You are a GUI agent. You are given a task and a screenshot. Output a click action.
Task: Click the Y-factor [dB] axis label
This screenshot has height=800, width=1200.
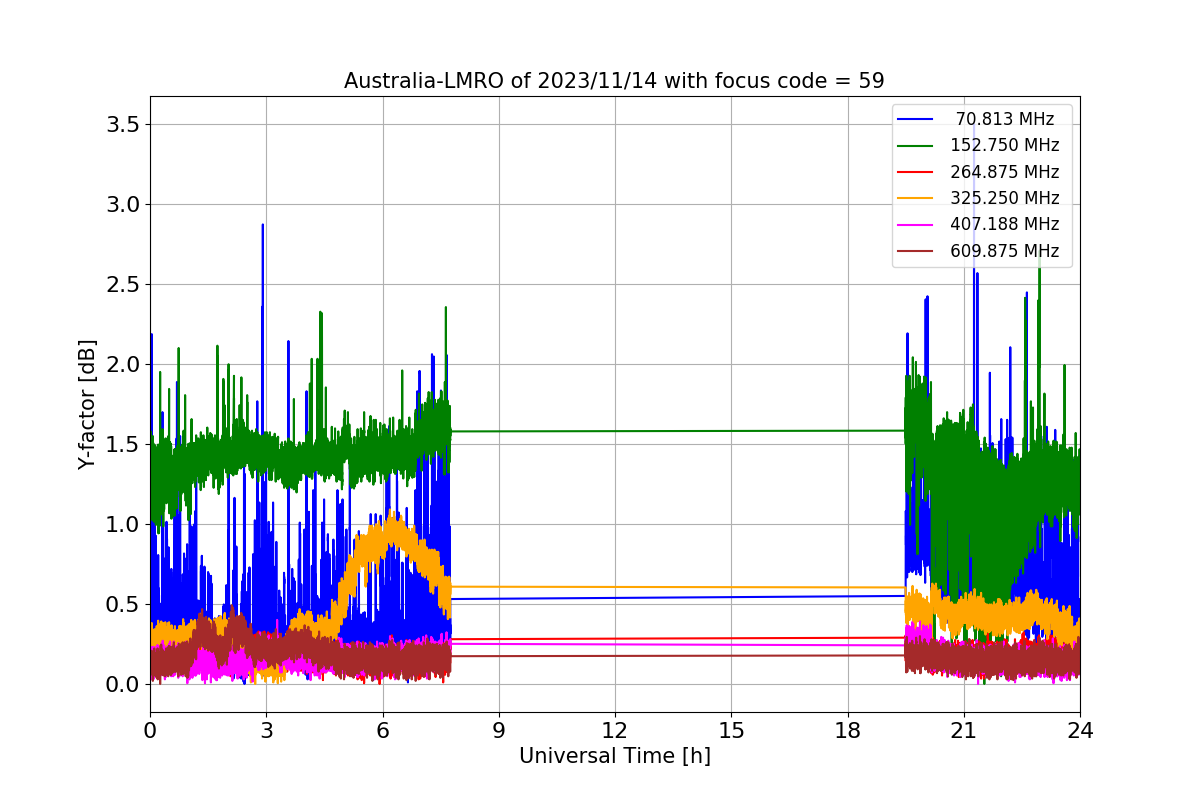coord(88,404)
